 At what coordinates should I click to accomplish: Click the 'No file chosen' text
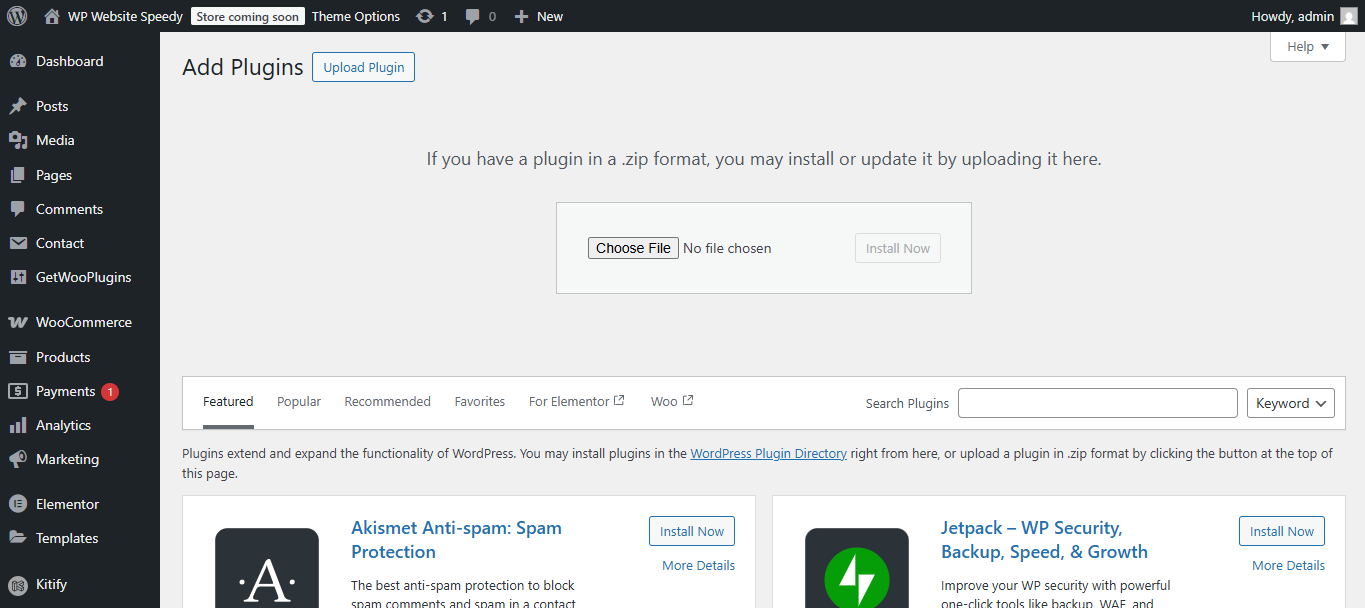tap(727, 248)
